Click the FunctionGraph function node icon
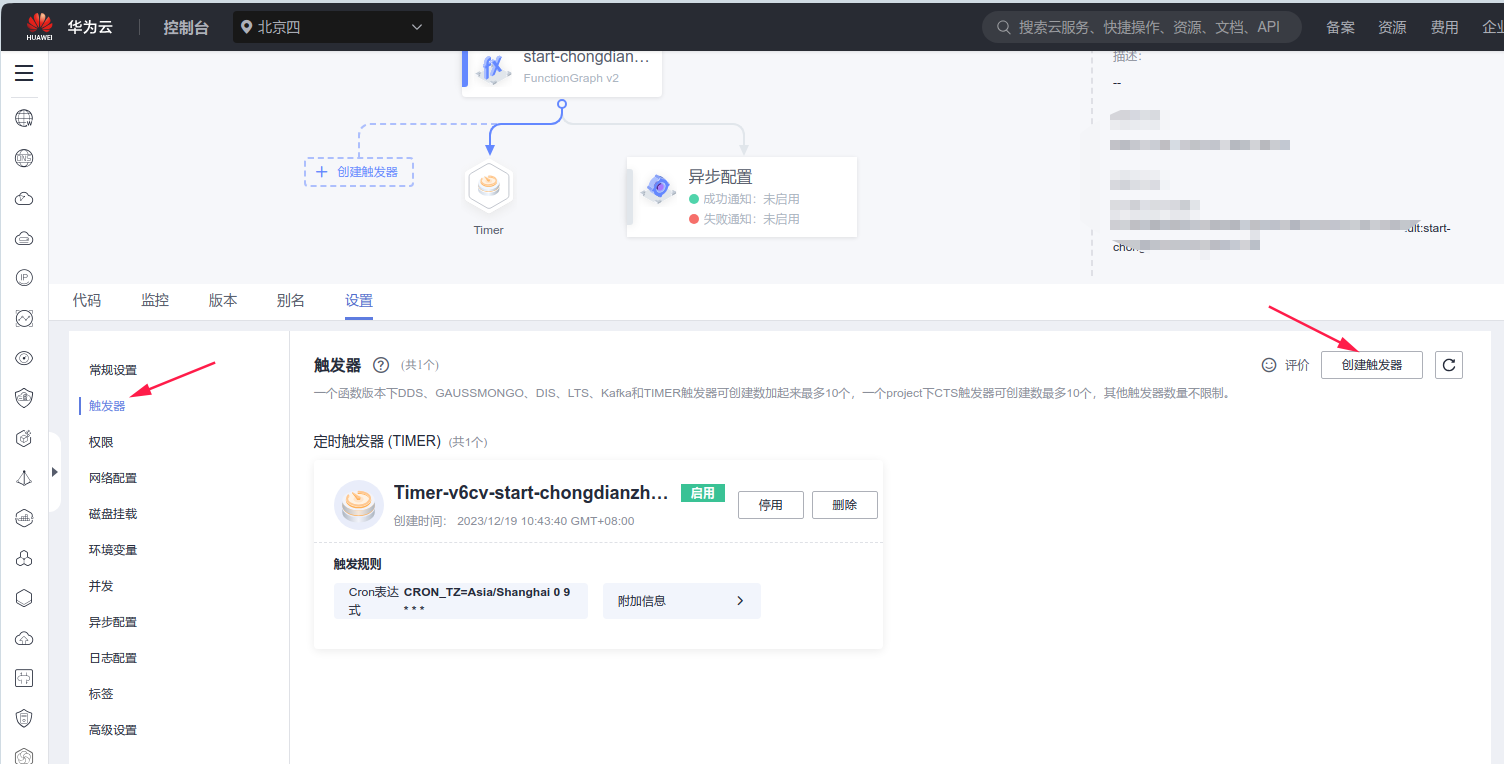This screenshot has height=764, width=1504. [492, 68]
